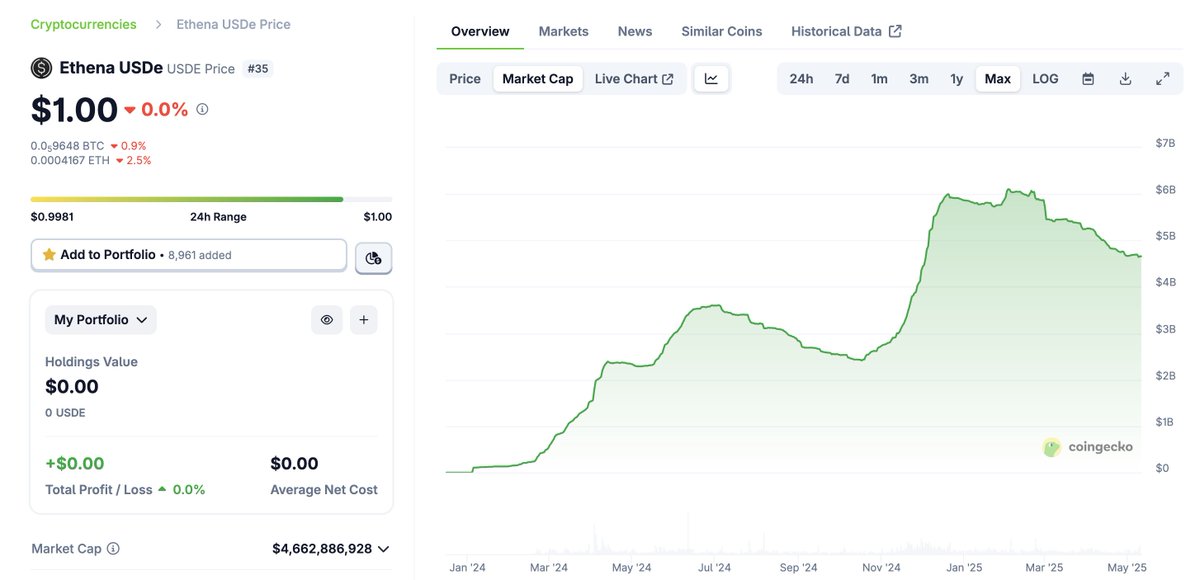Viewport: 1200px width, 580px height.
Task: Switch to the line chart type icon
Action: (711, 79)
